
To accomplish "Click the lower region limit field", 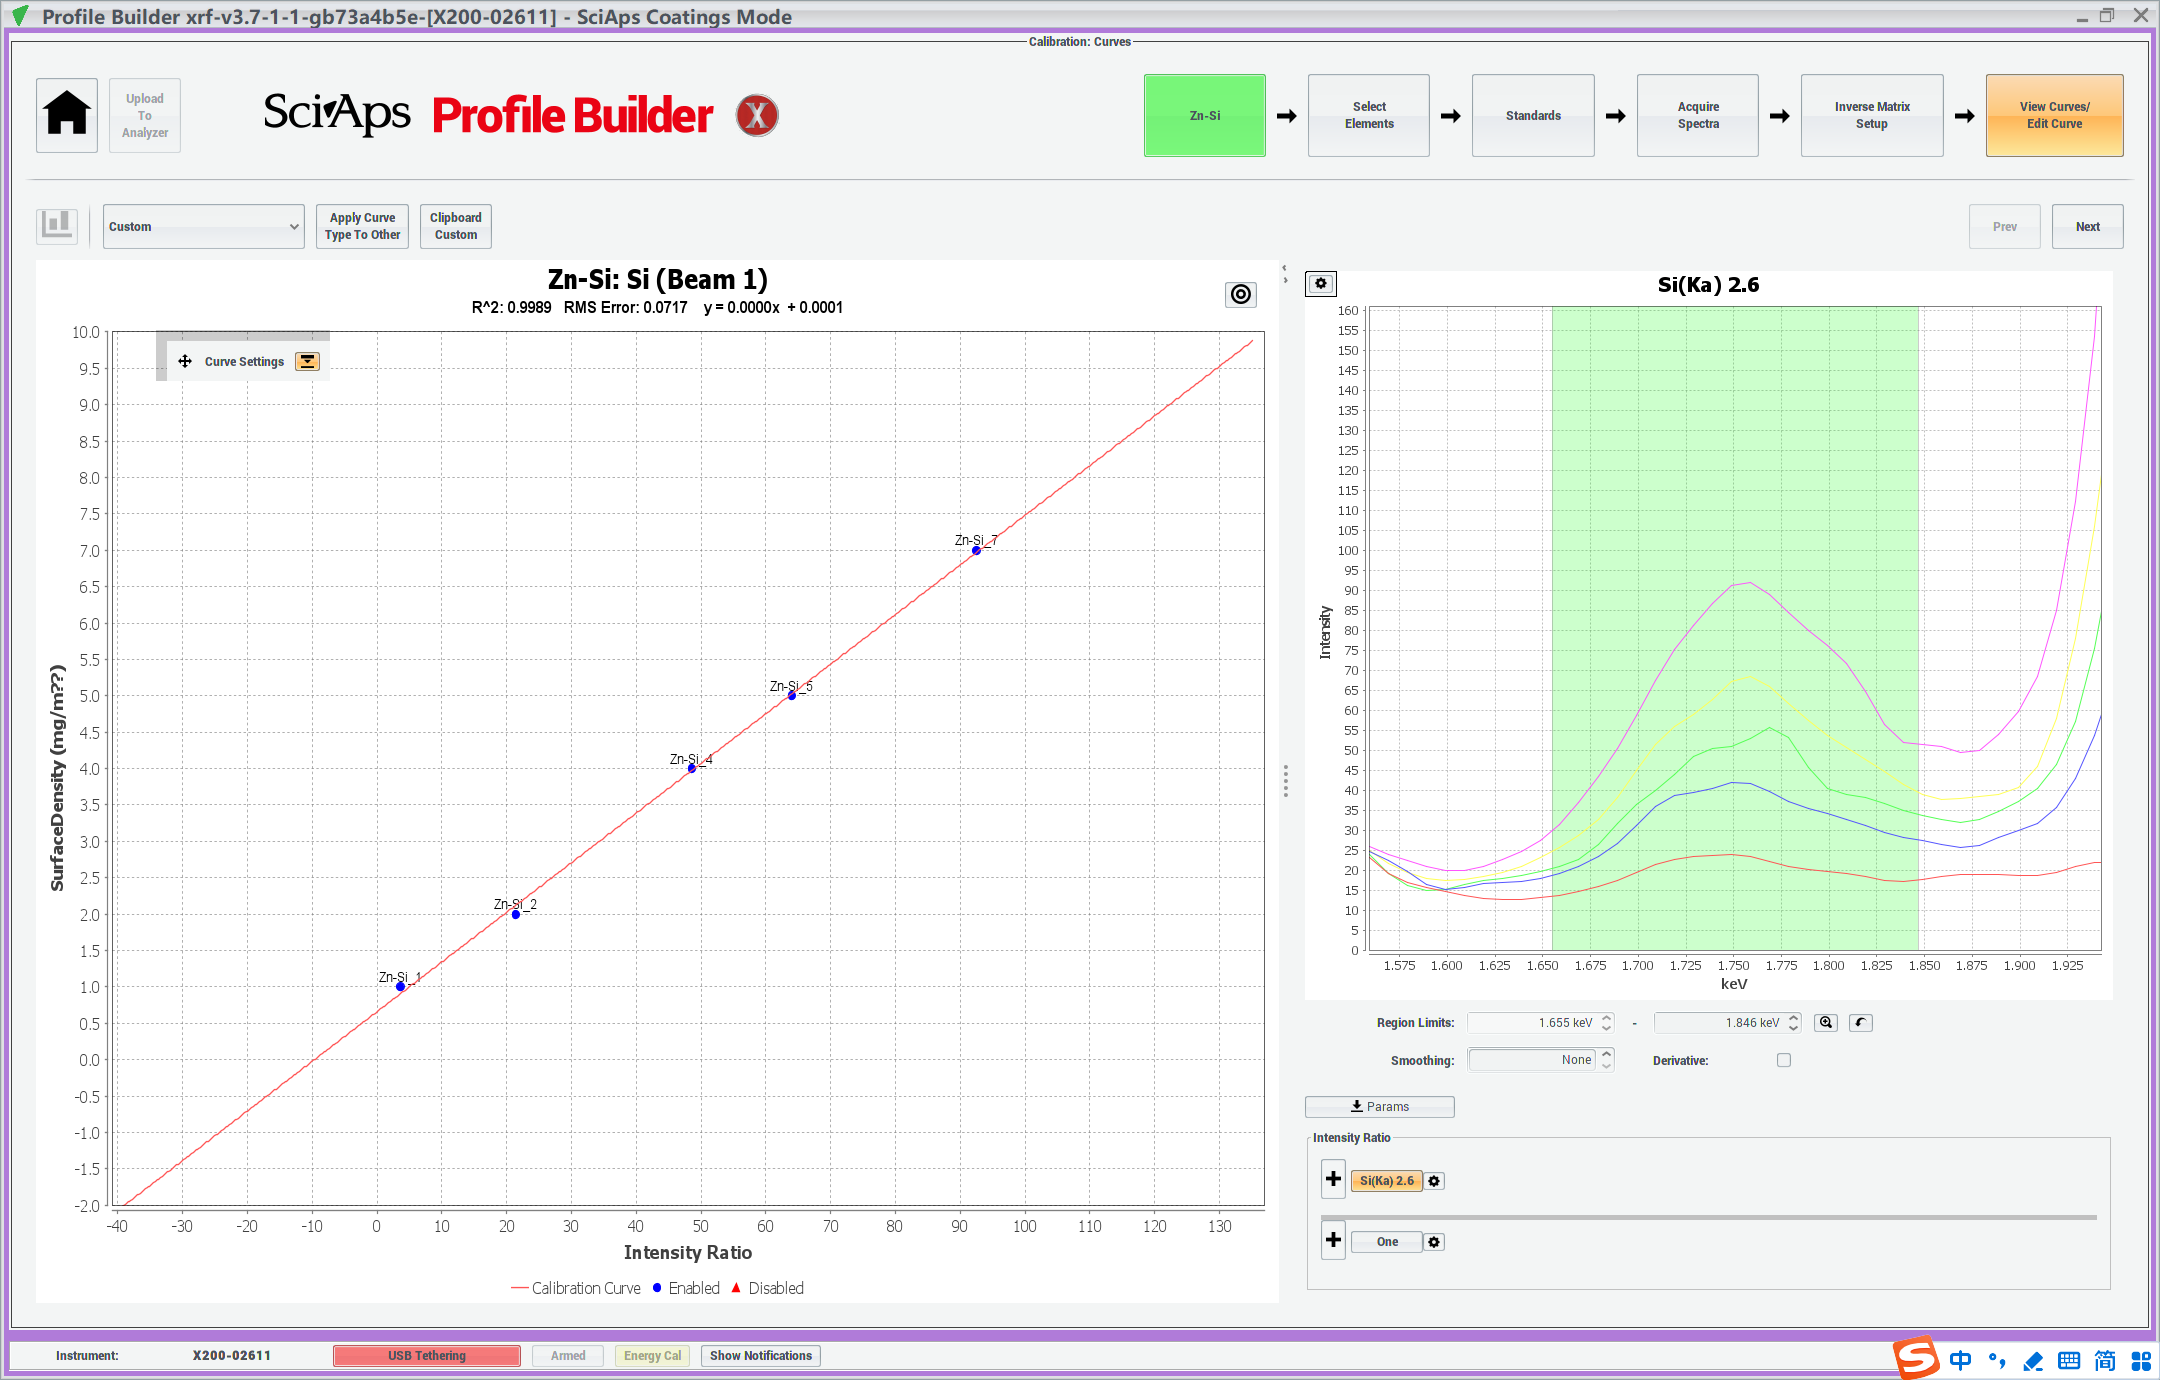I will (1533, 1022).
